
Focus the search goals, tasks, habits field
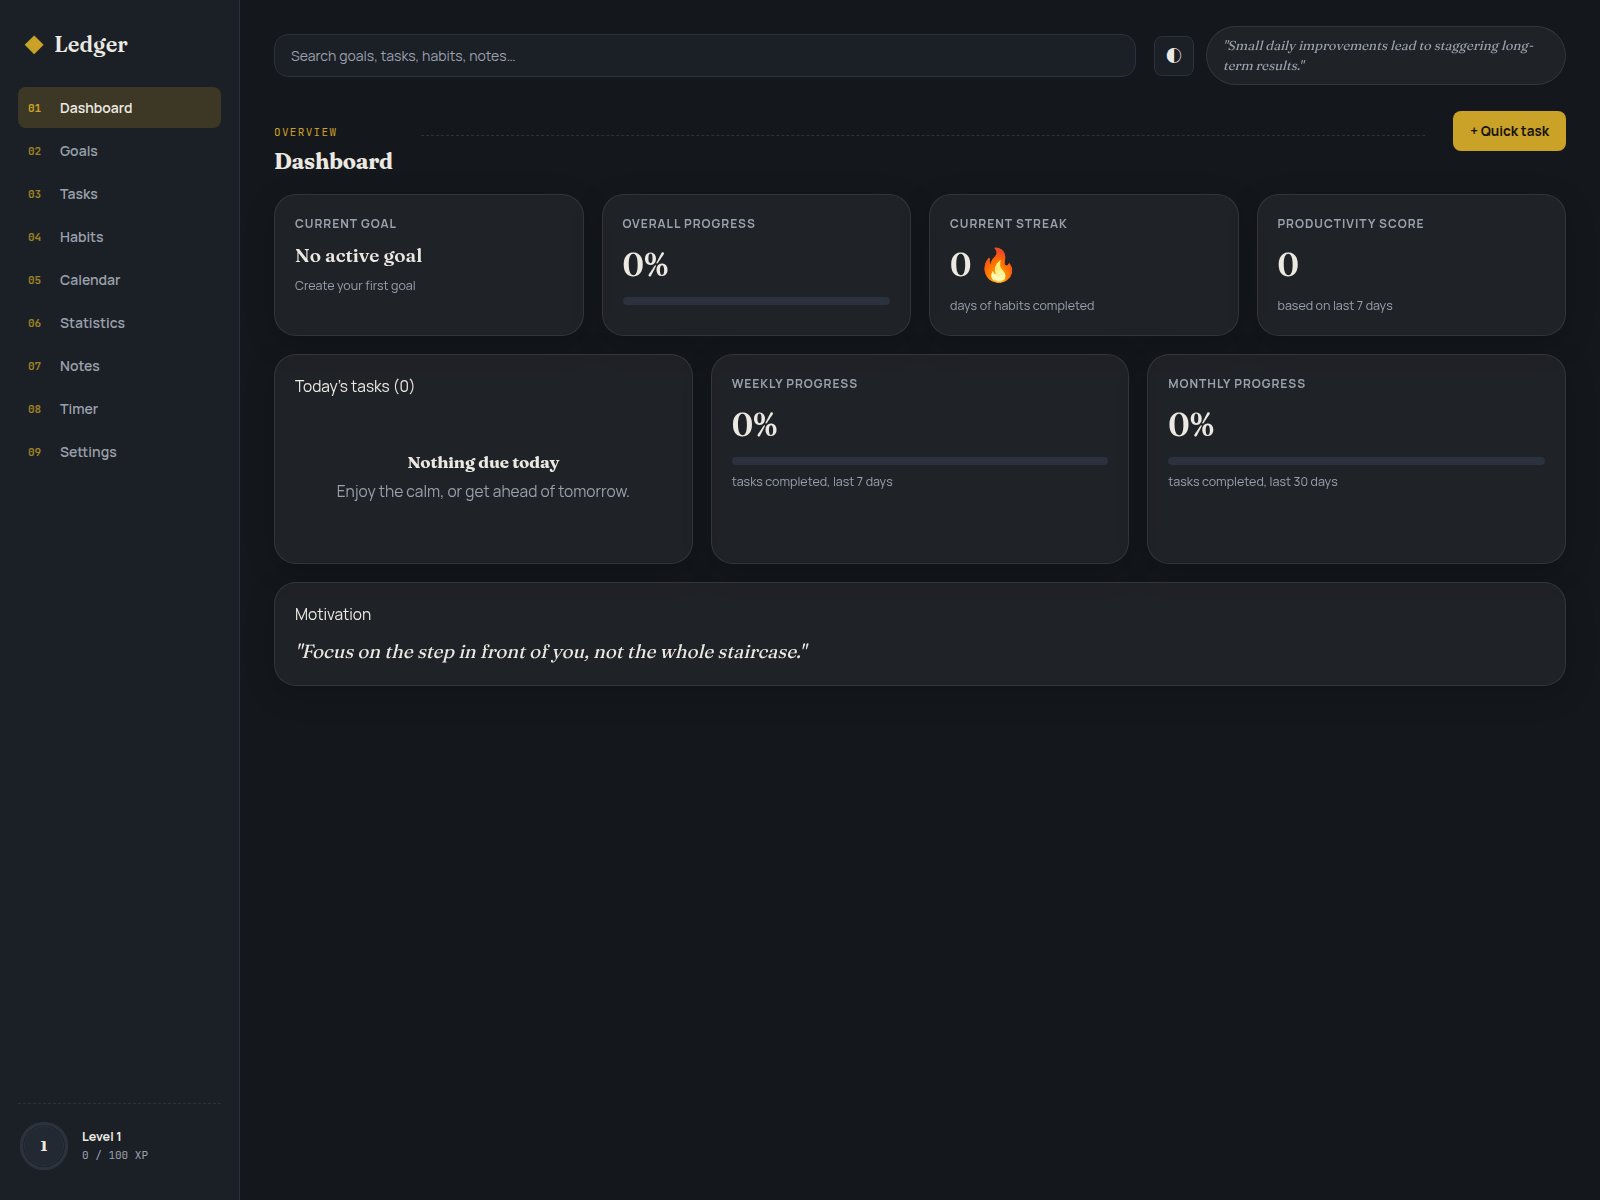click(x=705, y=56)
